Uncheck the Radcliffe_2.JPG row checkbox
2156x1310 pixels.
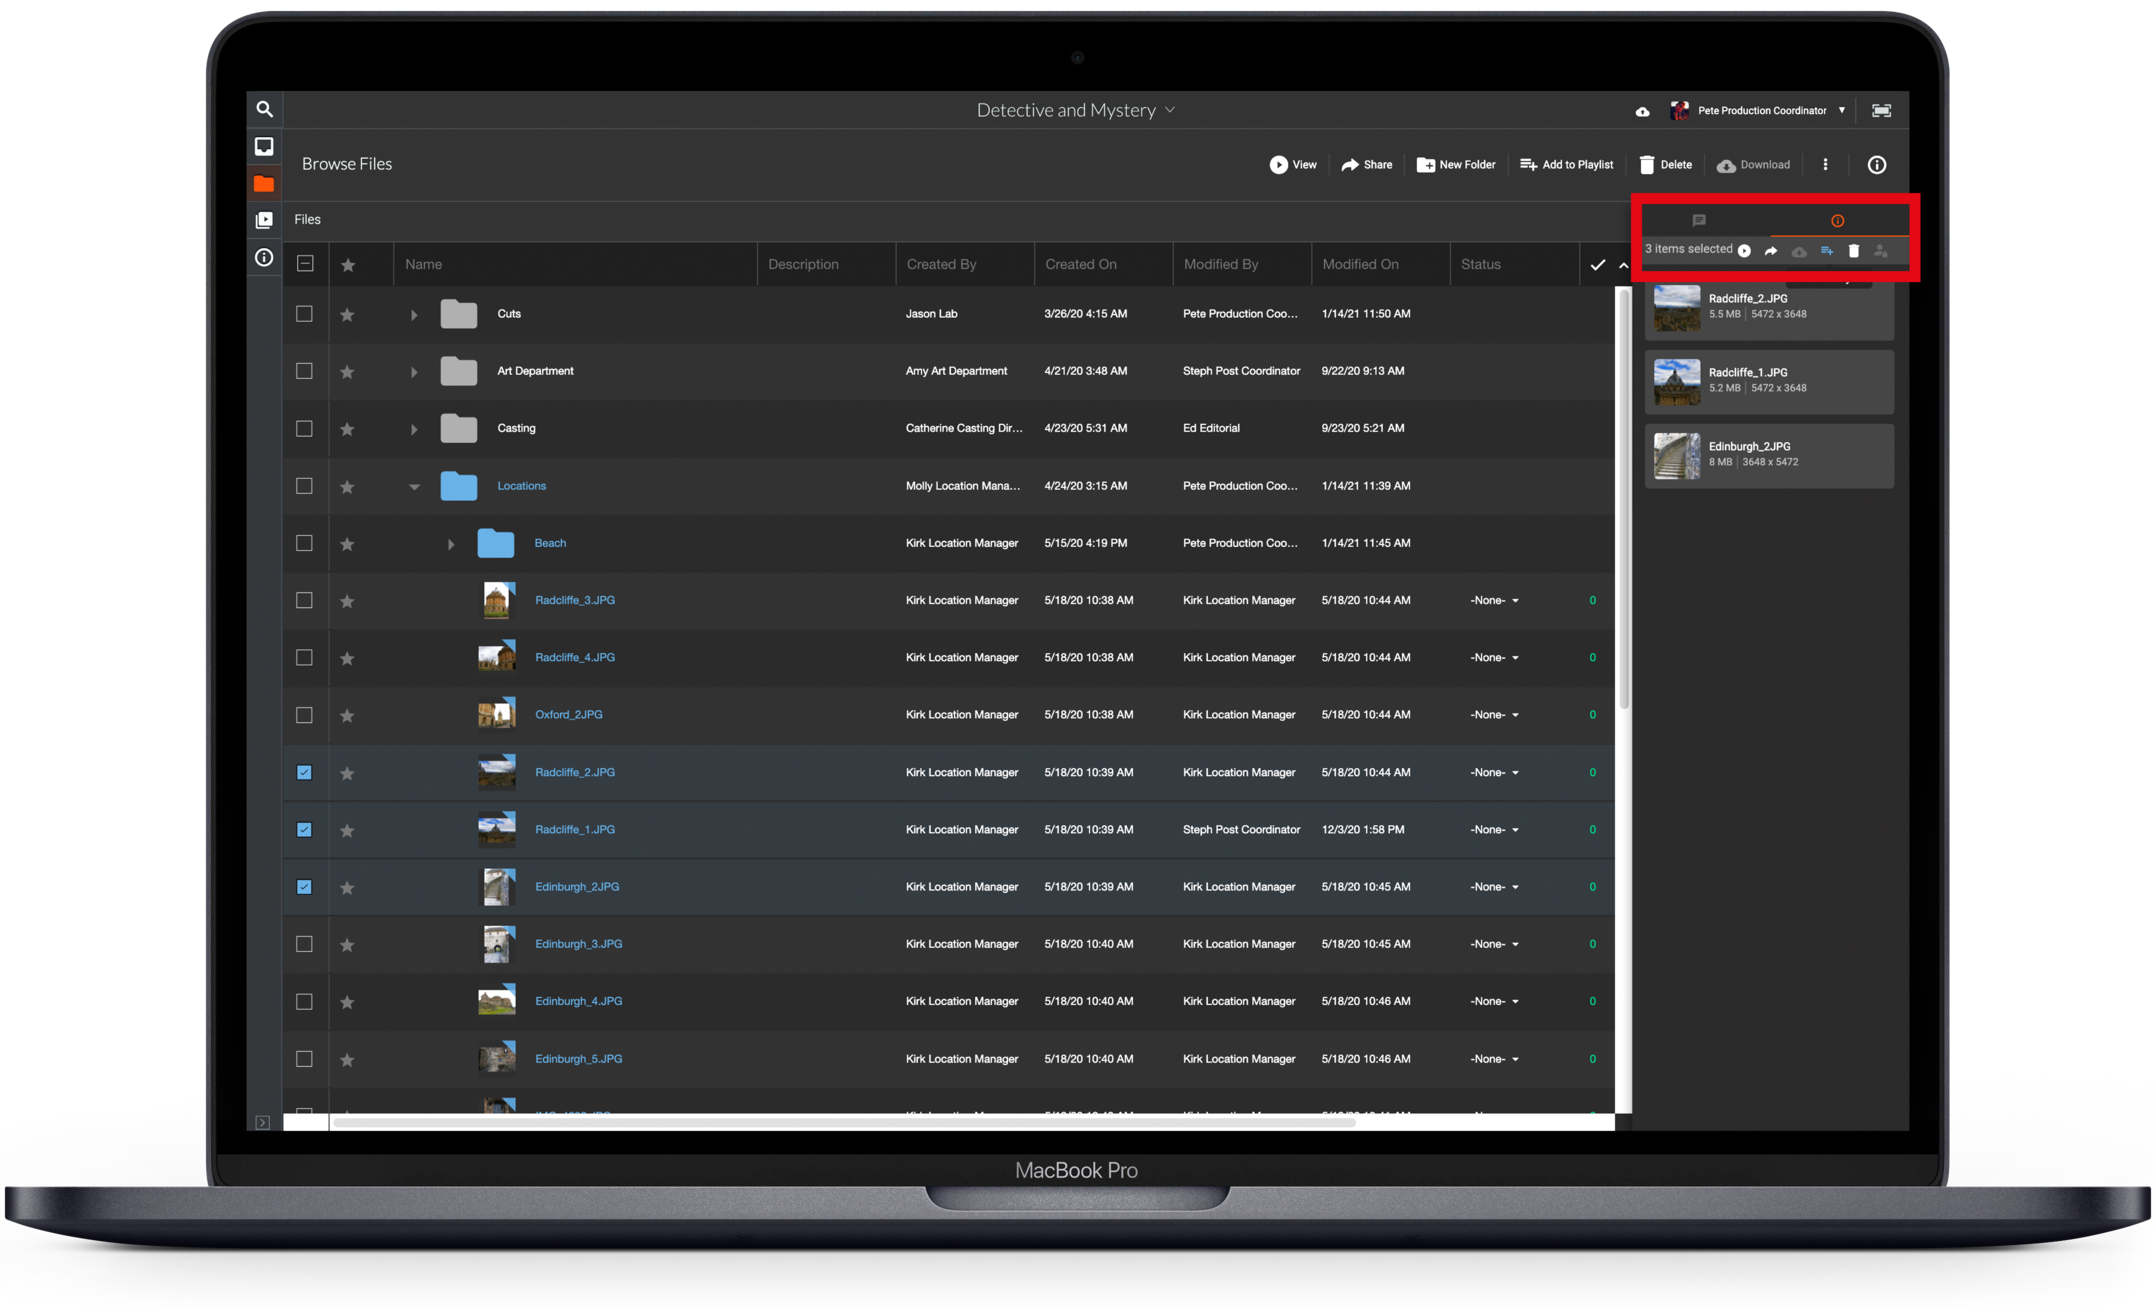[x=304, y=772]
